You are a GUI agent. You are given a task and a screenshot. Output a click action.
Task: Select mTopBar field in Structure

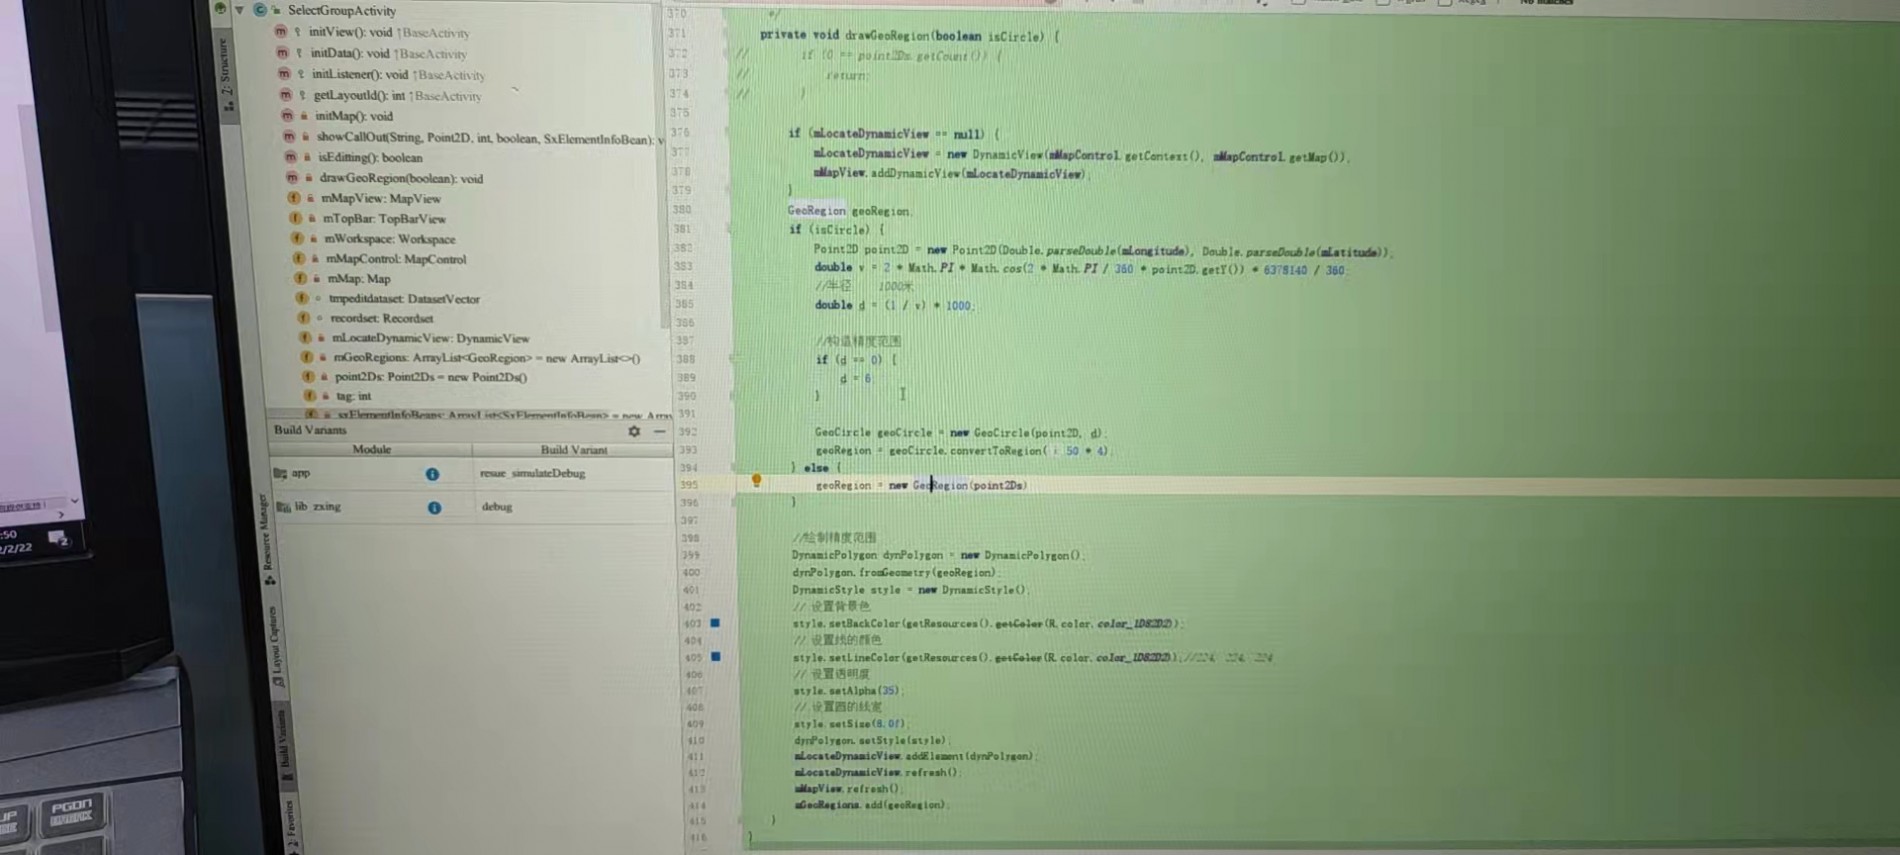tap(384, 218)
